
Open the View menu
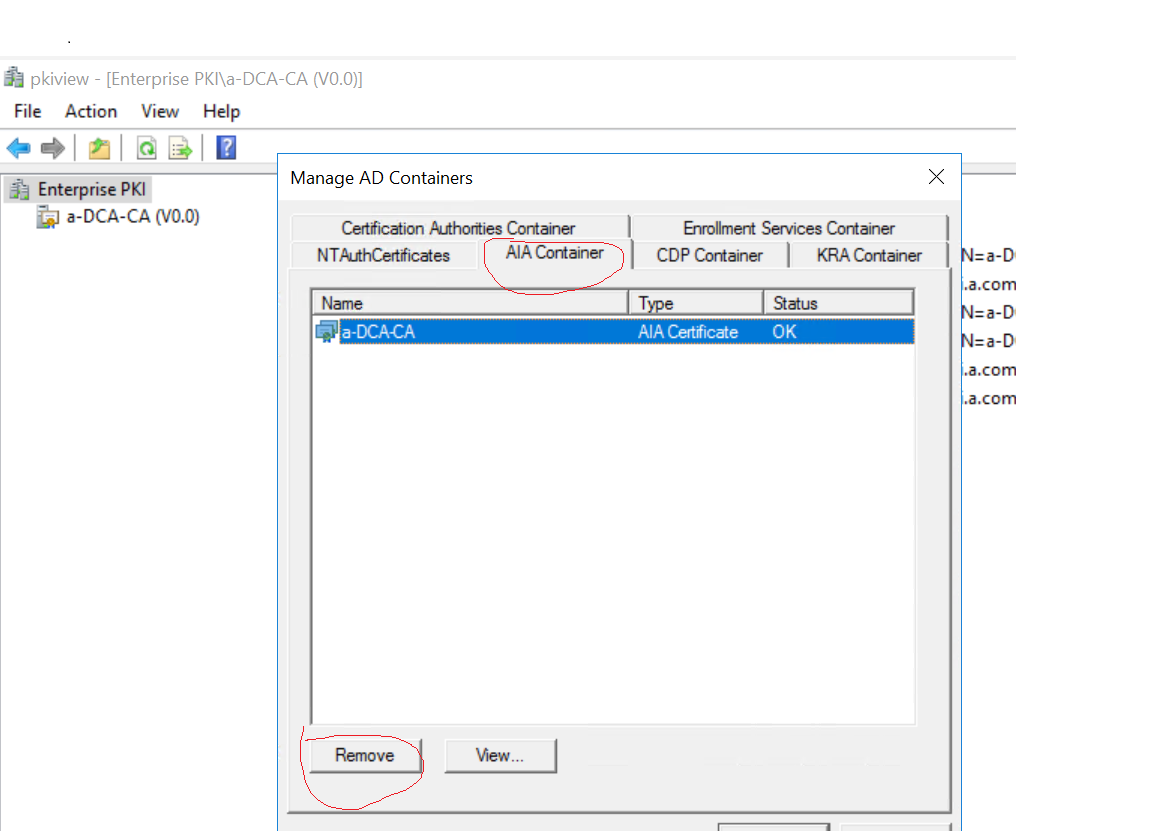click(x=159, y=111)
